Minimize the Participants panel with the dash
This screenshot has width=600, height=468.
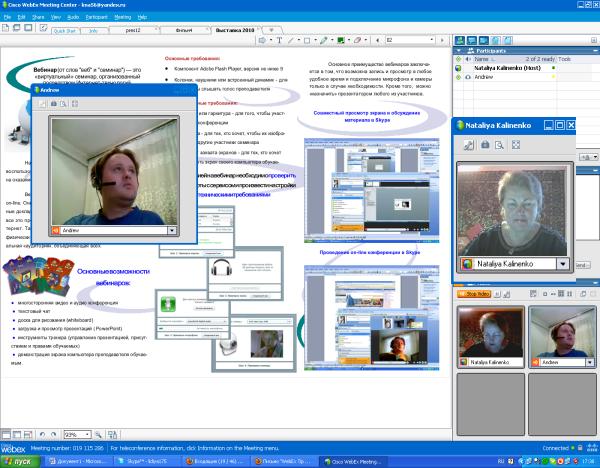tap(595, 51)
